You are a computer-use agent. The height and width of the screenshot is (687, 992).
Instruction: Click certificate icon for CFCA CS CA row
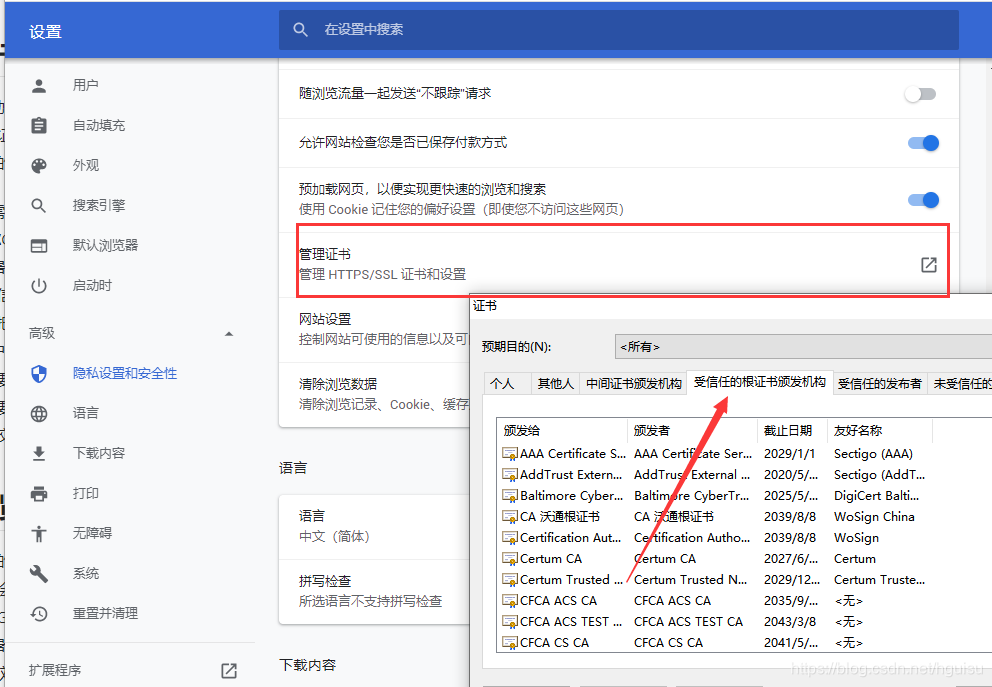(x=509, y=642)
